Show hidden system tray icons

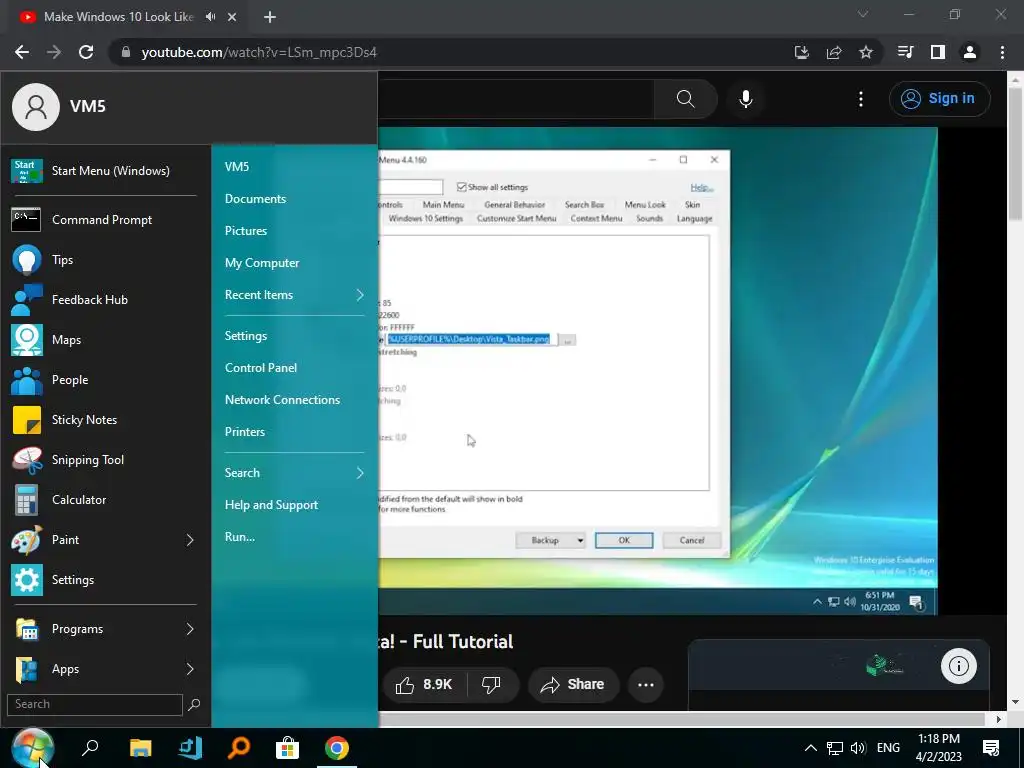[x=810, y=748]
